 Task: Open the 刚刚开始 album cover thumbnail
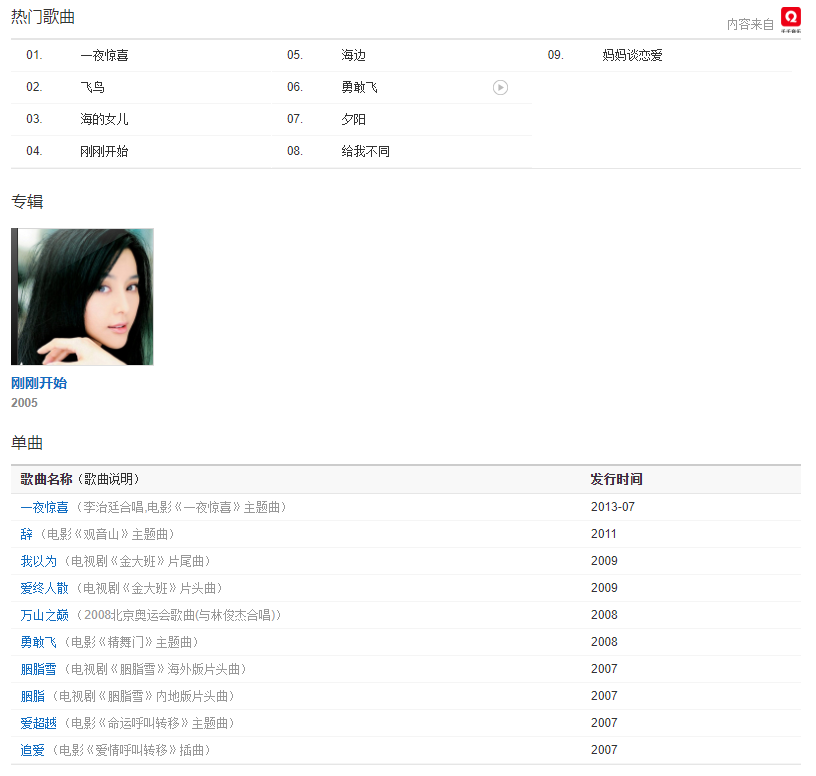pos(82,297)
